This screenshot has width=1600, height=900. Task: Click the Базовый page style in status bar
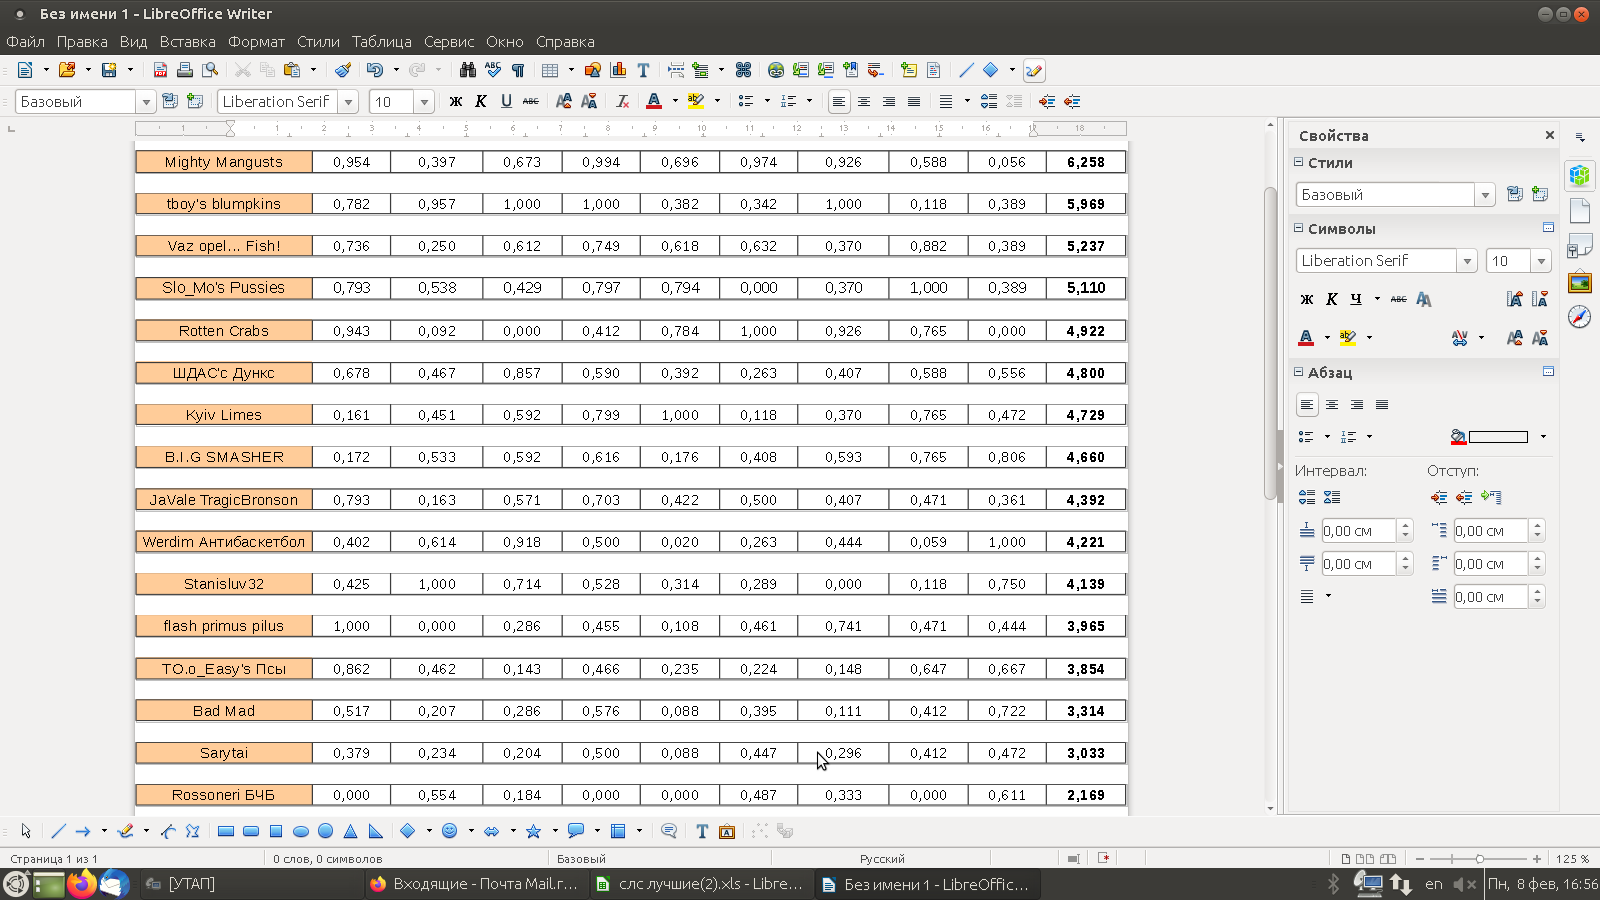[x=581, y=858]
